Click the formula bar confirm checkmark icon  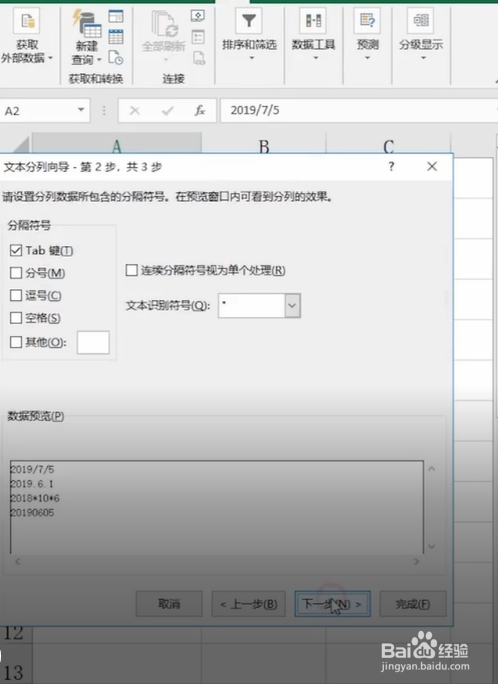(167, 111)
